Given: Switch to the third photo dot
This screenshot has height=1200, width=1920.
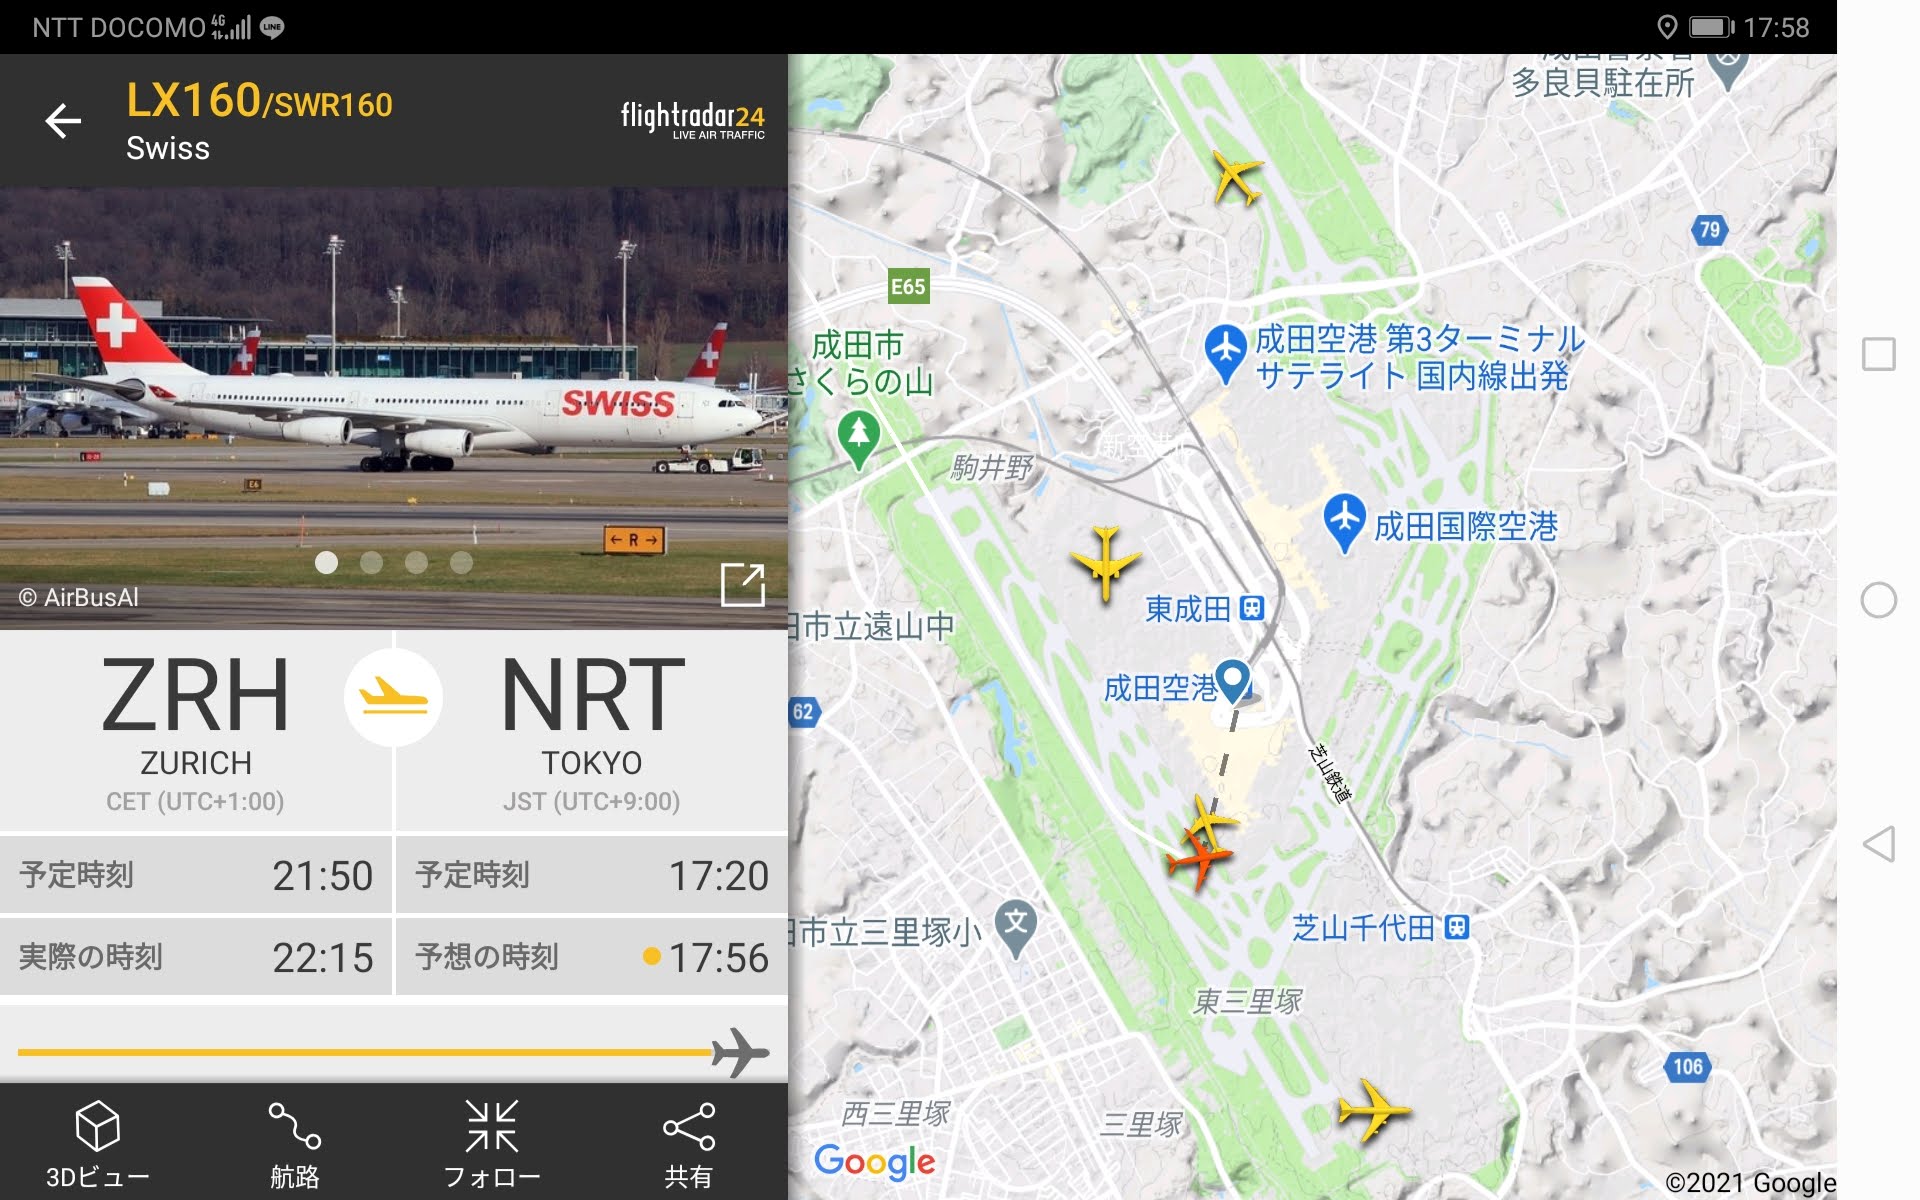Looking at the screenshot, I should click(x=416, y=563).
